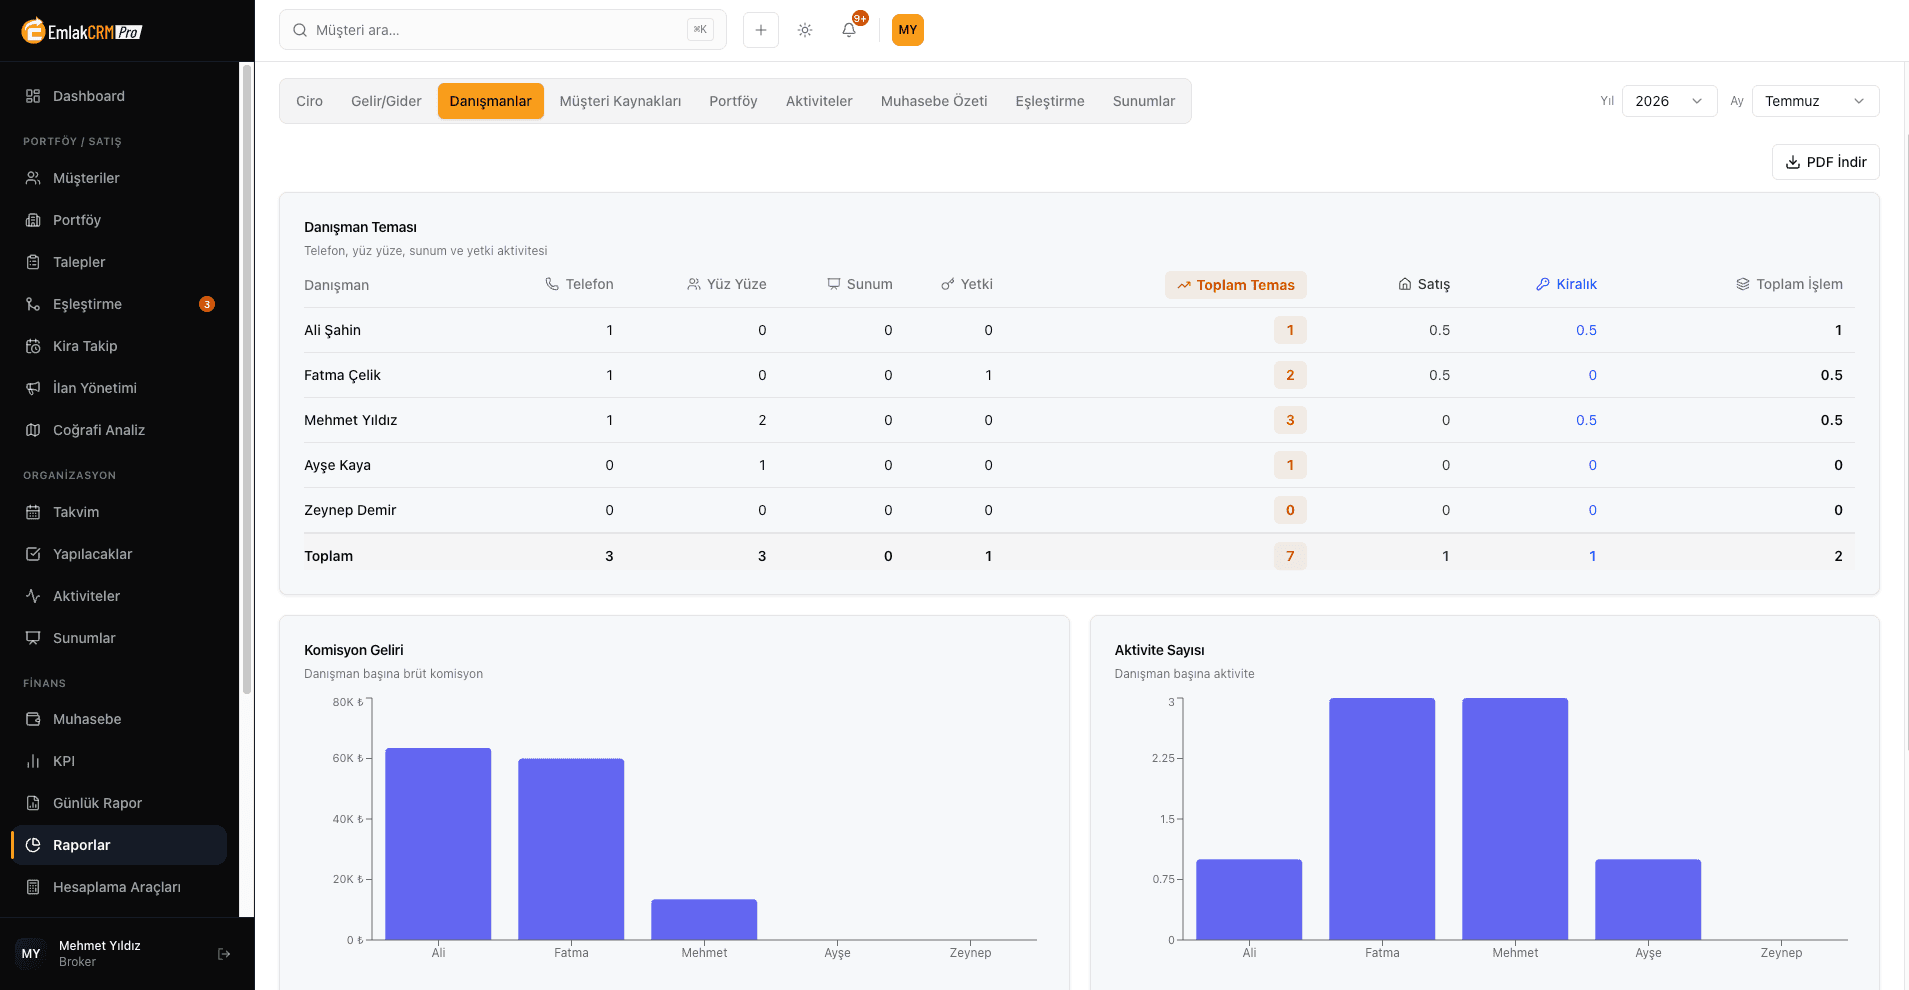The width and height of the screenshot is (1909, 990).
Task: Click the Yüz Yüze column header
Action: 727,284
